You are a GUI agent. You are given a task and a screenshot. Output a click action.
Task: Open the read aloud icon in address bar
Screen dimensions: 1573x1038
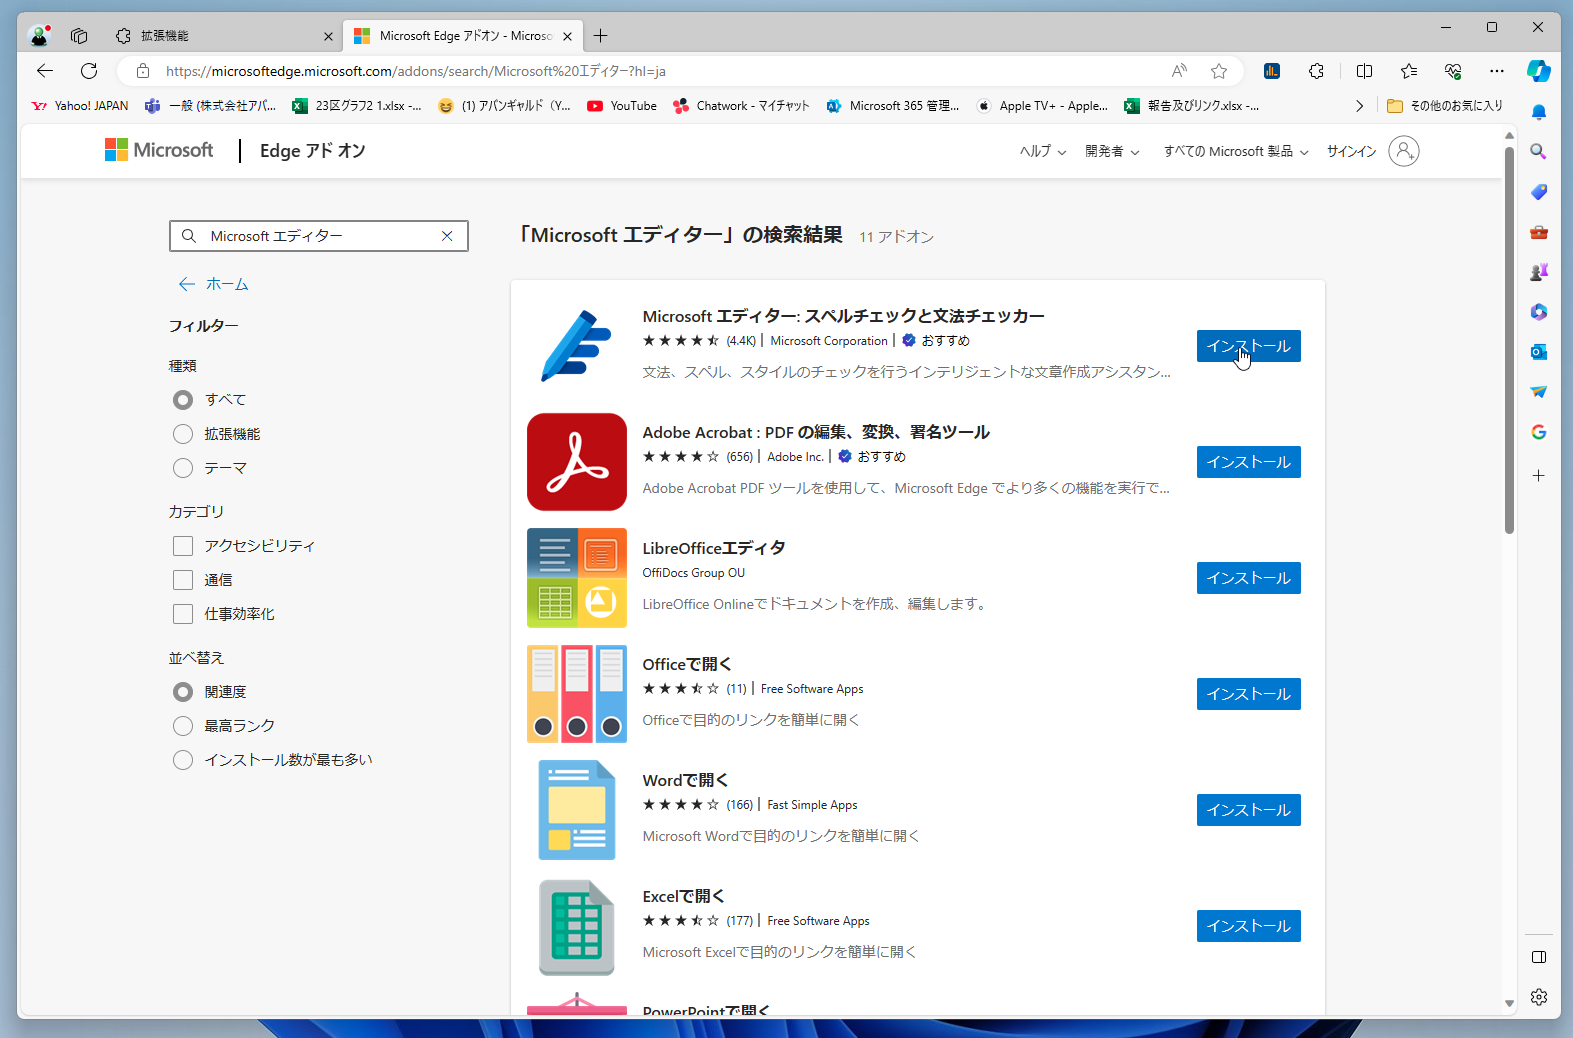(x=1179, y=71)
